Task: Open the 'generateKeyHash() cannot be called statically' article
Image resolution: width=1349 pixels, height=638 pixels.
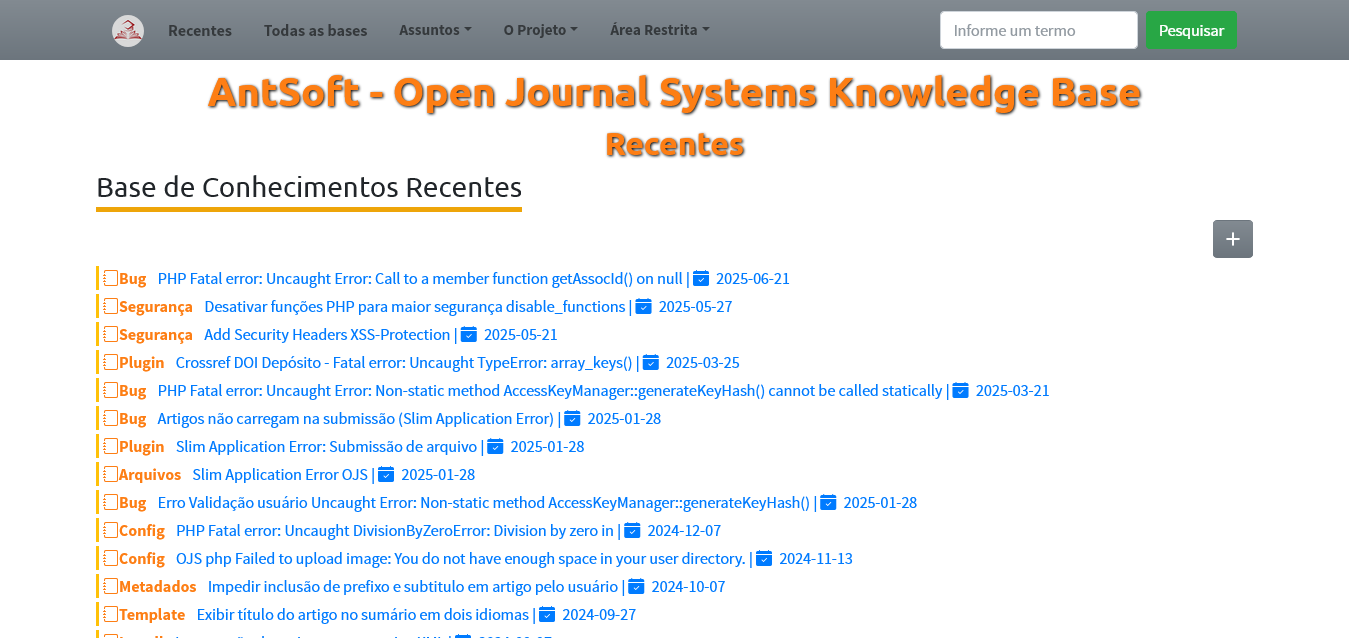Action: point(550,390)
